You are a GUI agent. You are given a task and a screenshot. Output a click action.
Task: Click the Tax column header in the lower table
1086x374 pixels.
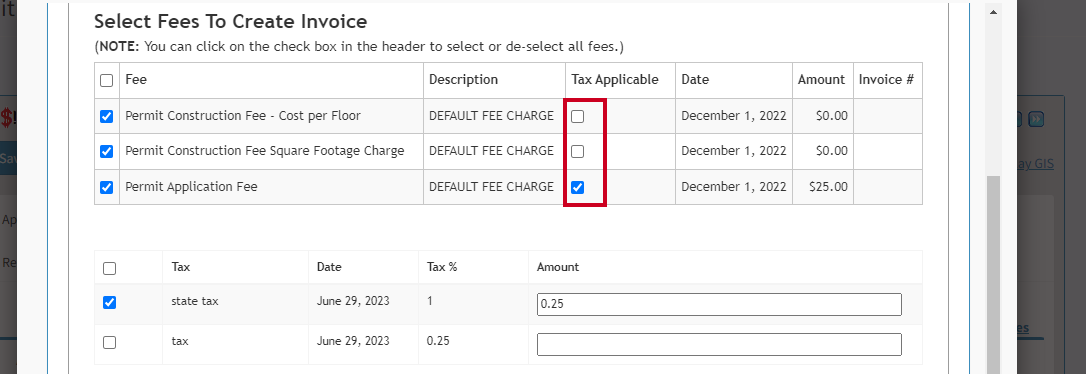181,267
